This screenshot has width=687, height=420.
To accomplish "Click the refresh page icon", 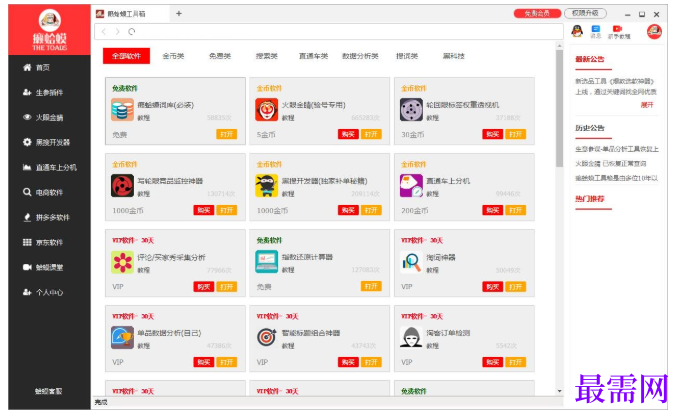I will coord(131,32).
